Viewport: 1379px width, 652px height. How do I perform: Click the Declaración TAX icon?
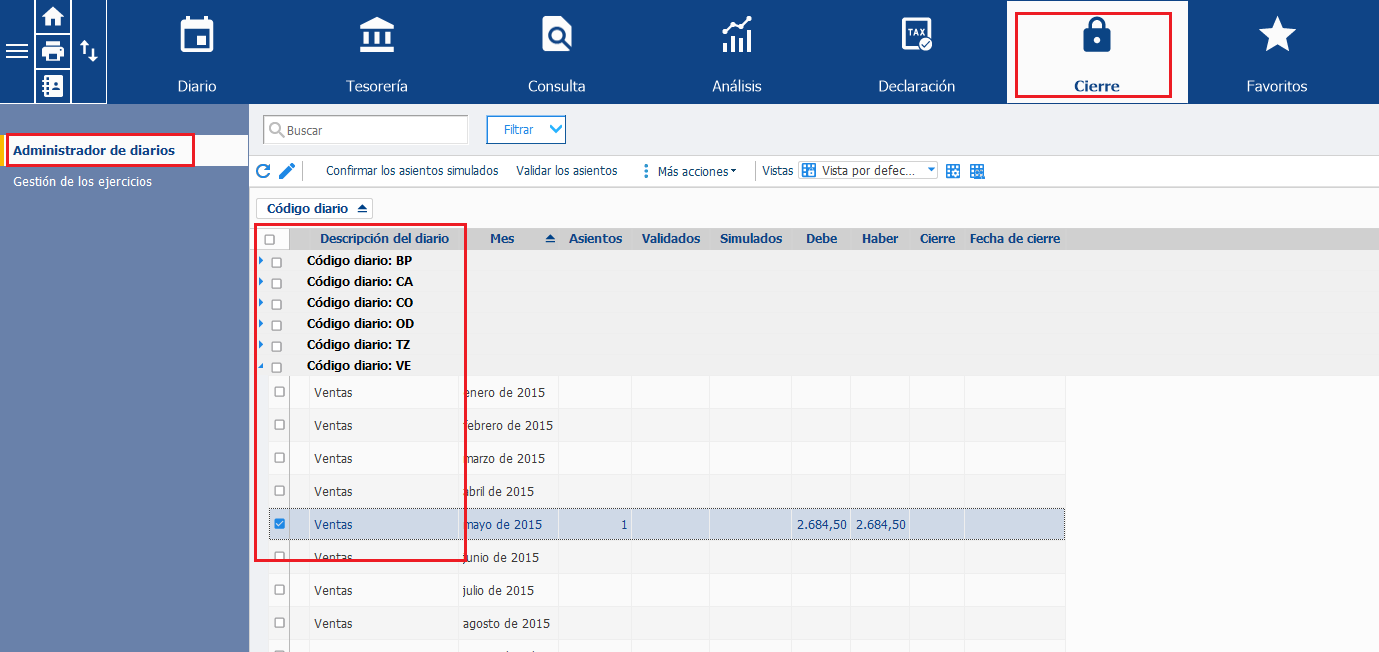pyautogui.click(x=917, y=35)
